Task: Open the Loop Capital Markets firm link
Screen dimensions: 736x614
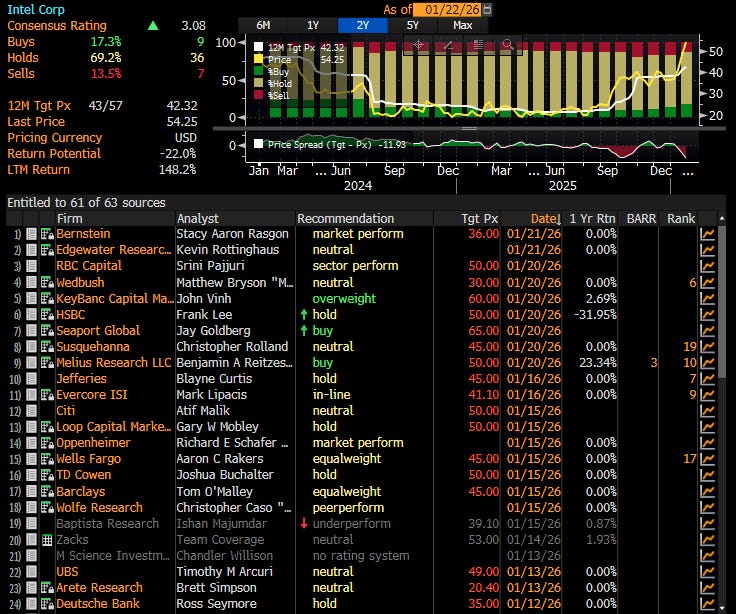Action: point(114,427)
